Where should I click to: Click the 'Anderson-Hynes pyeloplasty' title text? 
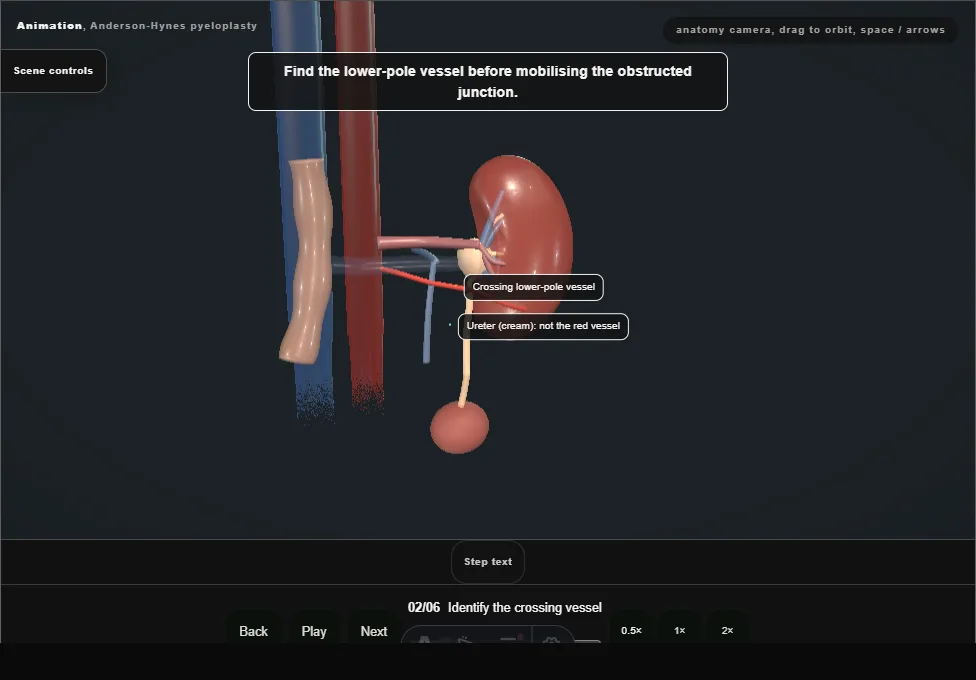(x=174, y=26)
